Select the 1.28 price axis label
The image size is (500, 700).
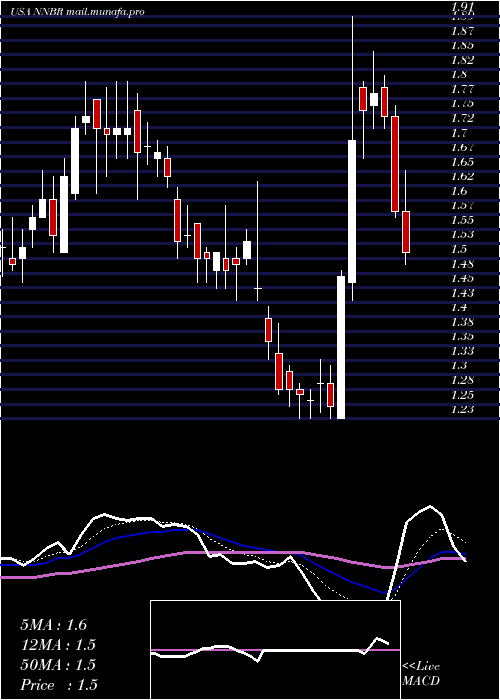pos(462,380)
